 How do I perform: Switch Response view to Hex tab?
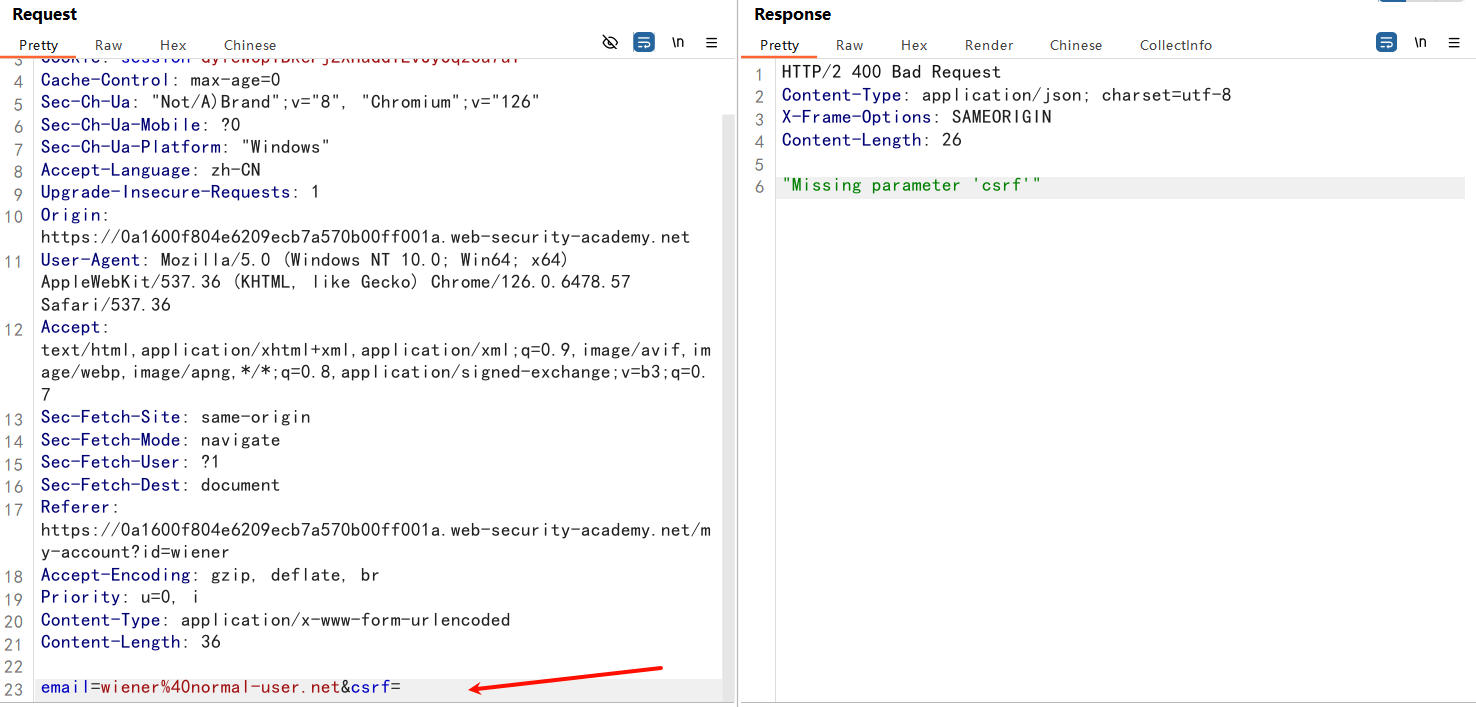click(914, 45)
